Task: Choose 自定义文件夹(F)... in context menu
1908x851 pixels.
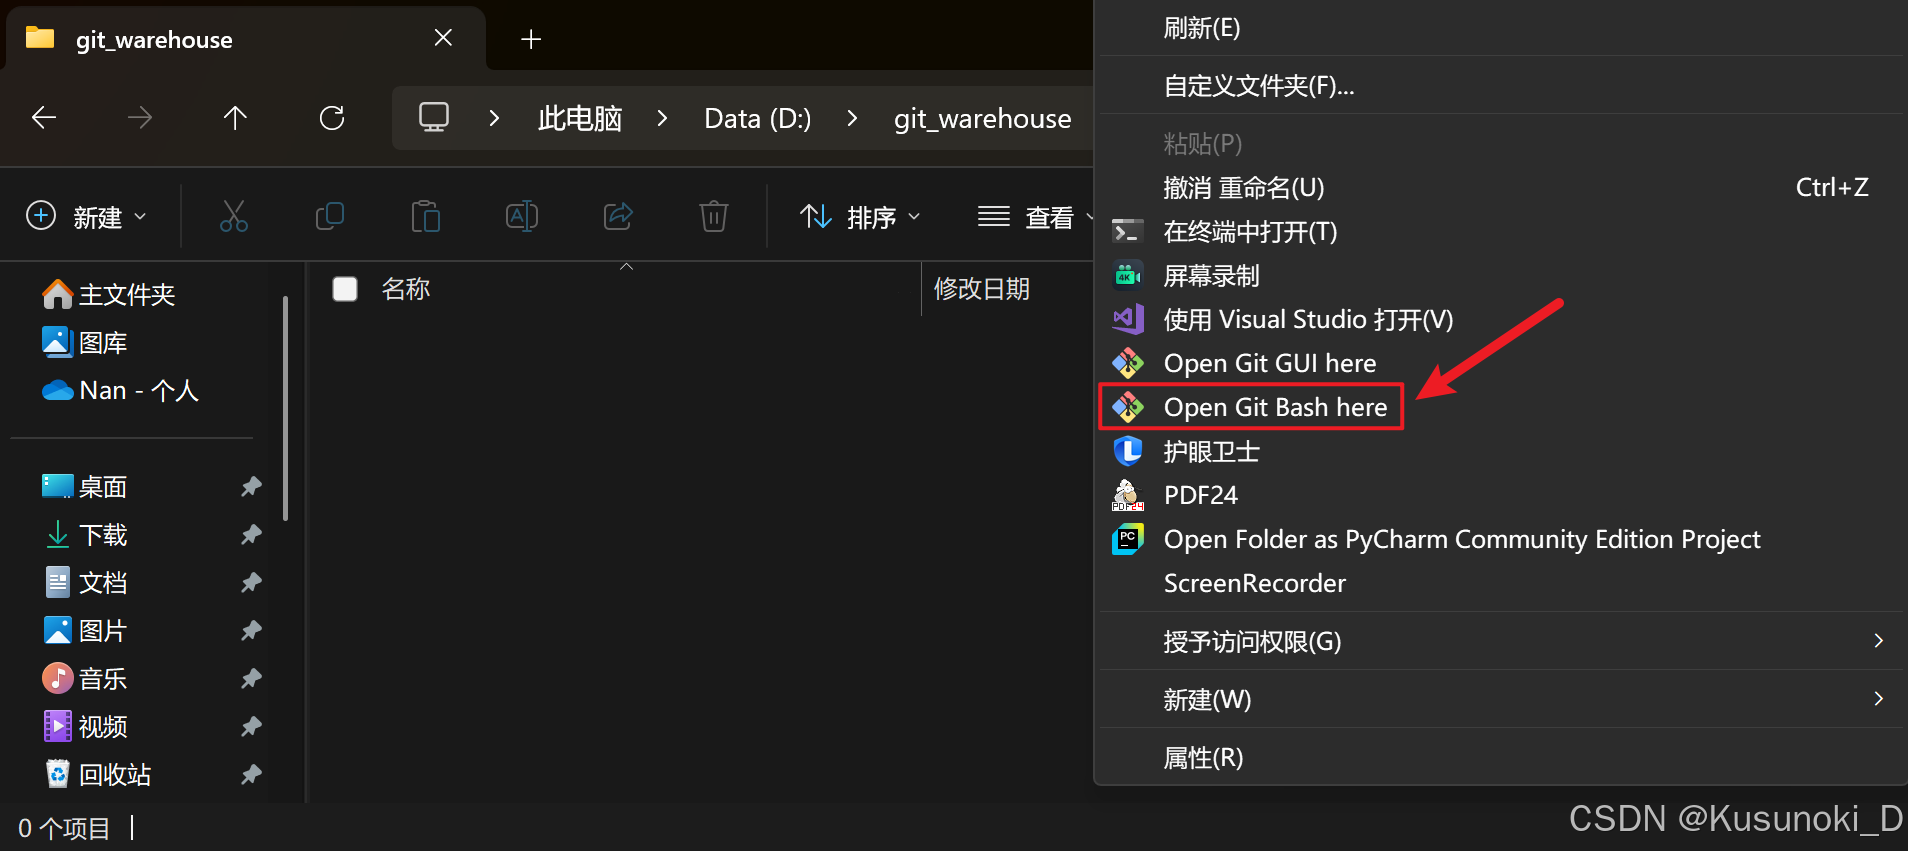Action: tap(1502, 86)
